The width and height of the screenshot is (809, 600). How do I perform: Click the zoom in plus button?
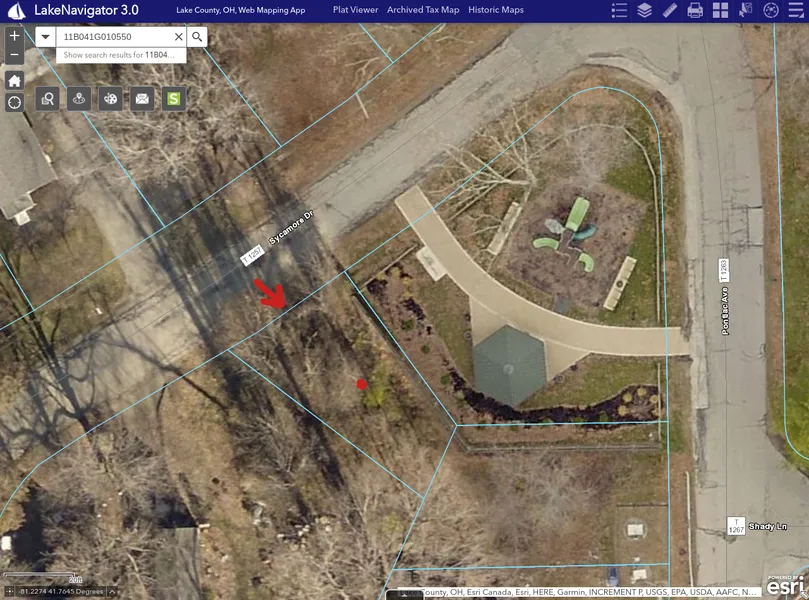(14, 35)
